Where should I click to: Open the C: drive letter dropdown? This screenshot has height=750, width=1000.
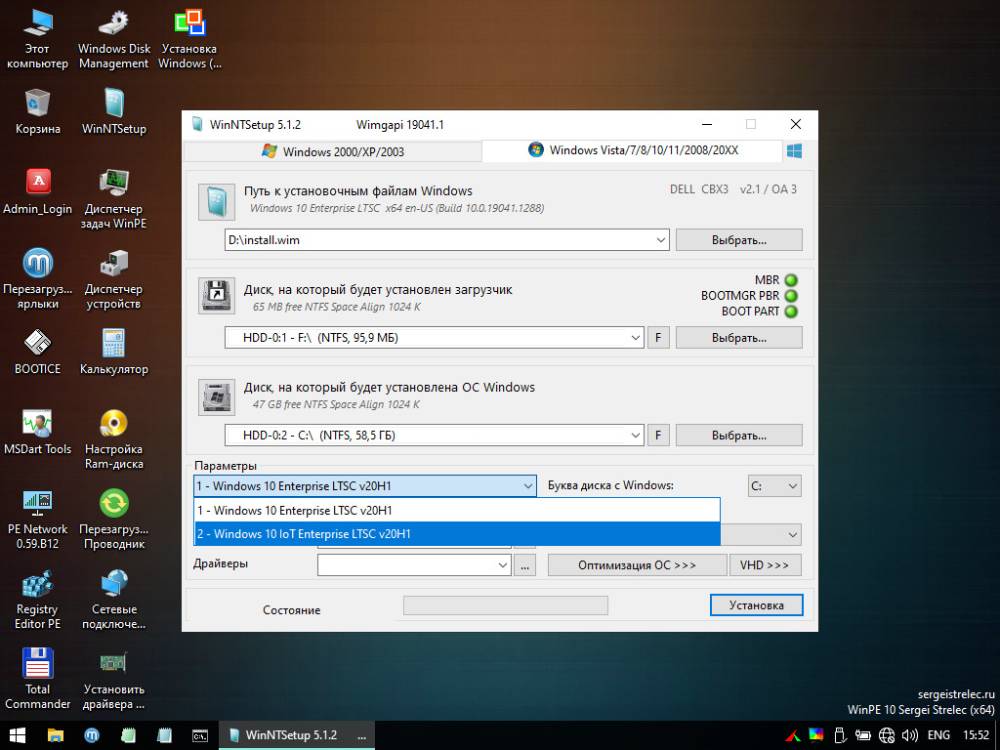(x=774, y=486)
